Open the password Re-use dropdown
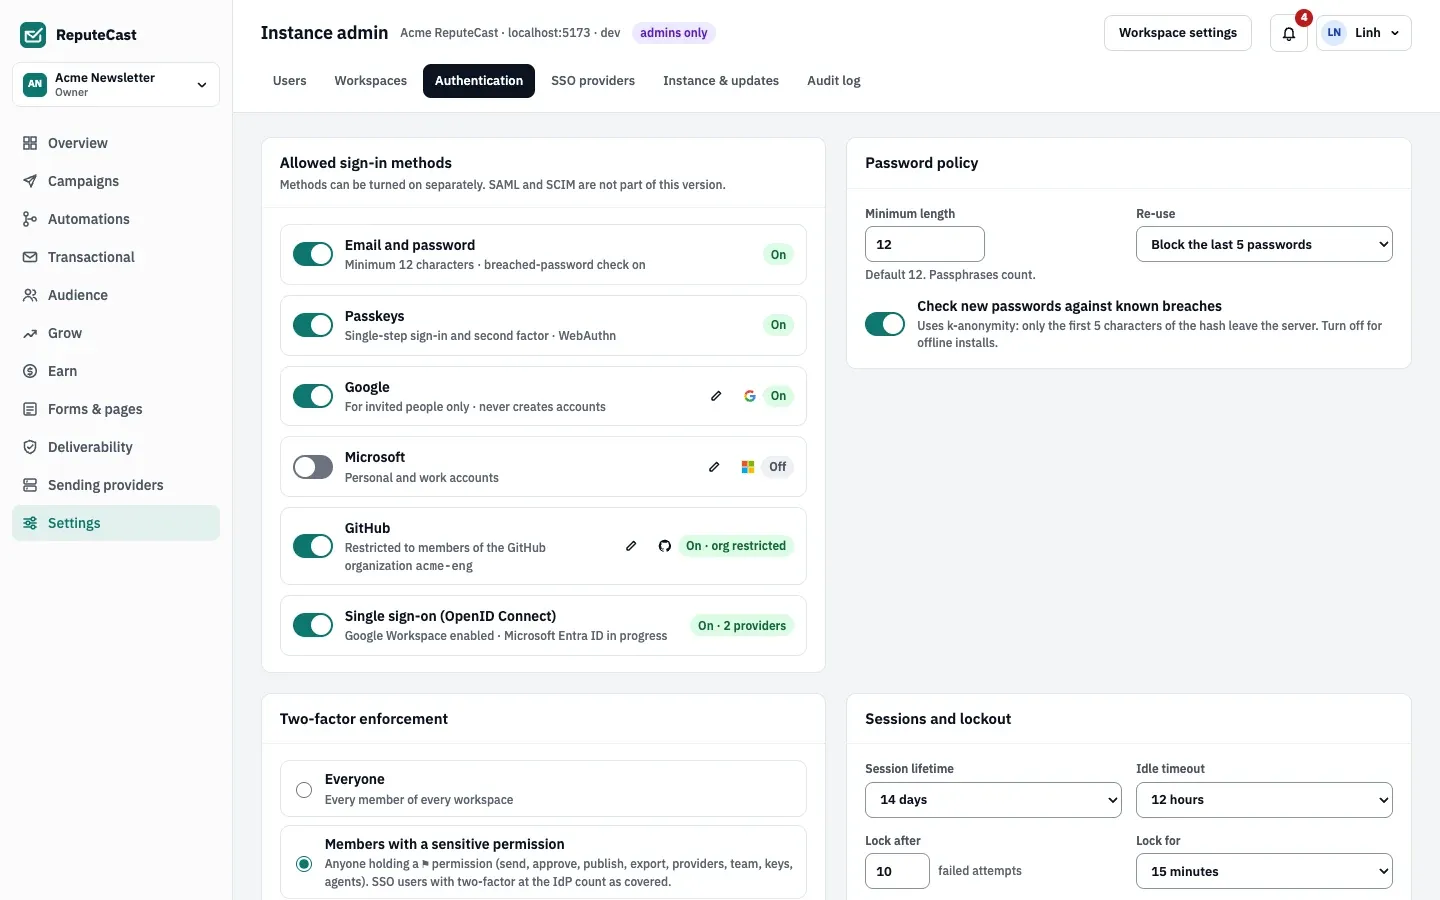 tap(1264, 244)
